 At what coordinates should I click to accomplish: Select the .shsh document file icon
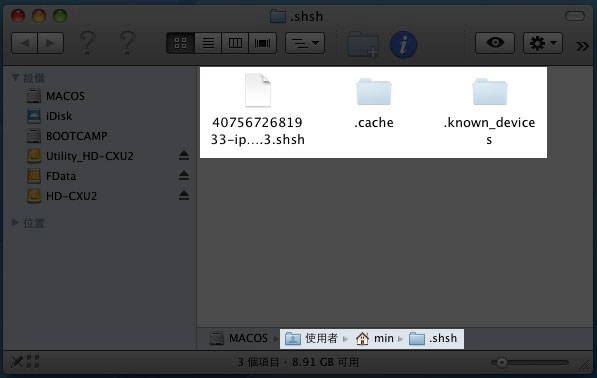[258, 90]
